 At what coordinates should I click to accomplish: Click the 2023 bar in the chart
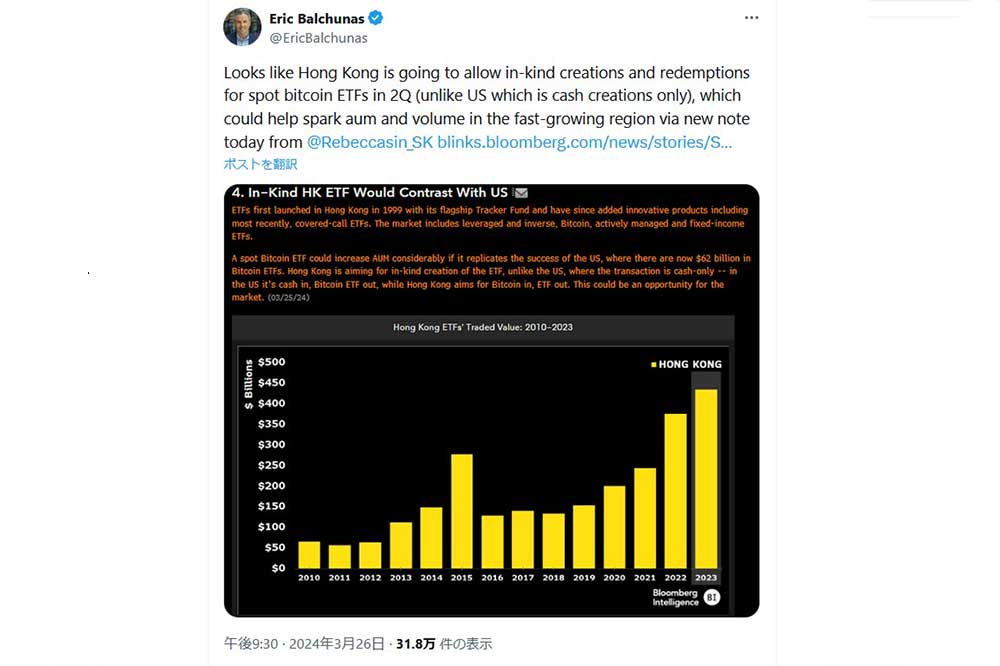point(706,478)
